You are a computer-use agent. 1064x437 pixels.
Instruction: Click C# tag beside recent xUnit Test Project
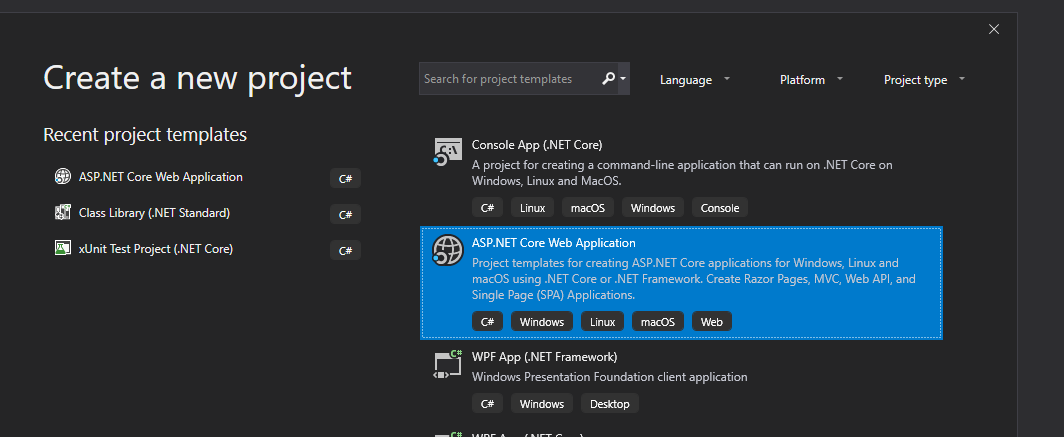click(345, 250)
